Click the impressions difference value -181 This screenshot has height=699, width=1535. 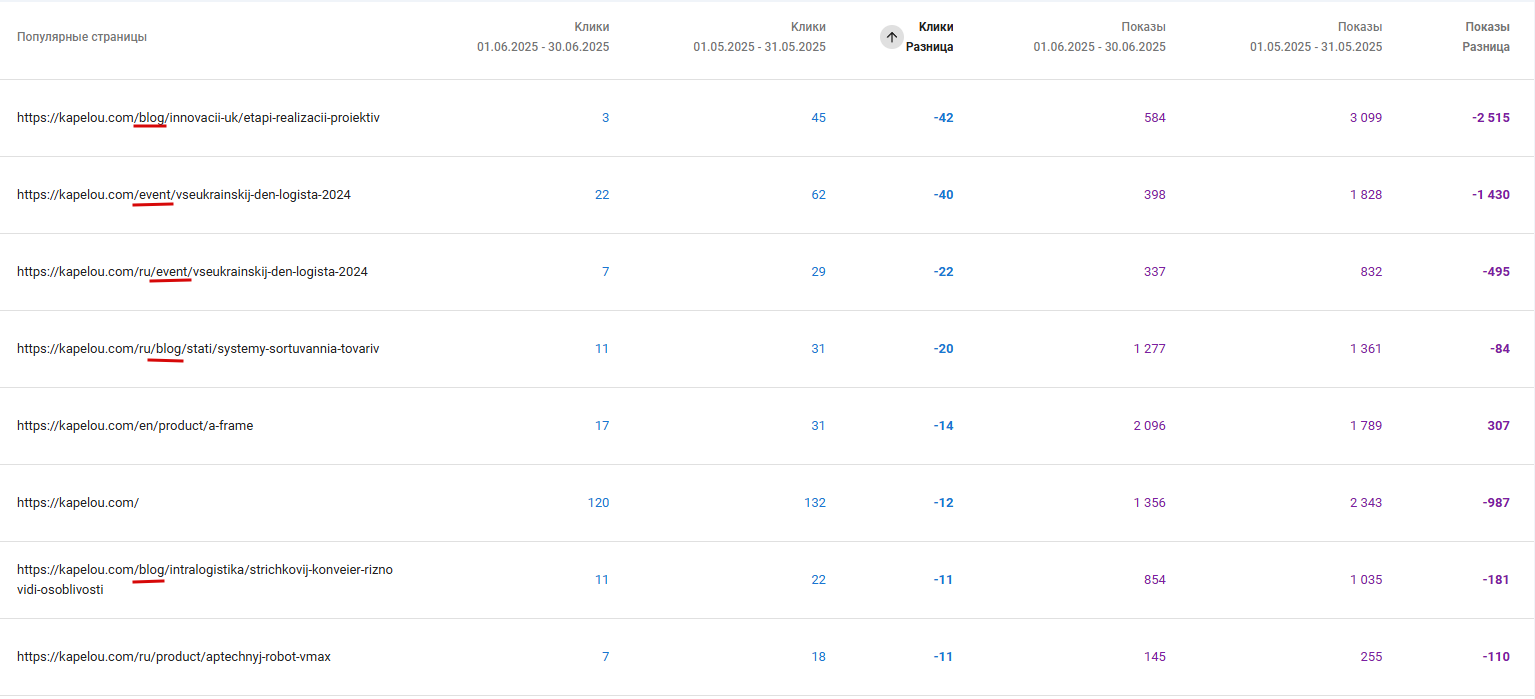[1496, 580]
